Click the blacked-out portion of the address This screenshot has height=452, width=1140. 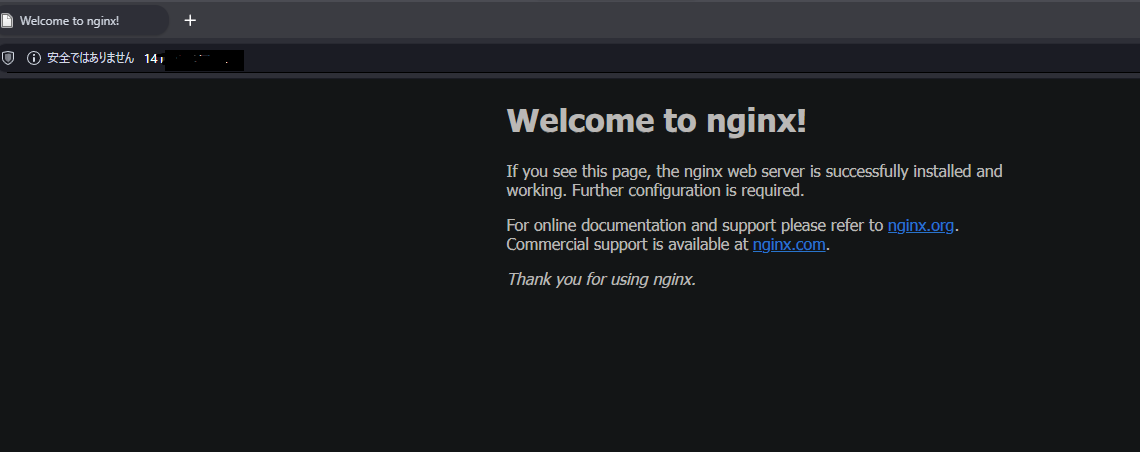205,60
